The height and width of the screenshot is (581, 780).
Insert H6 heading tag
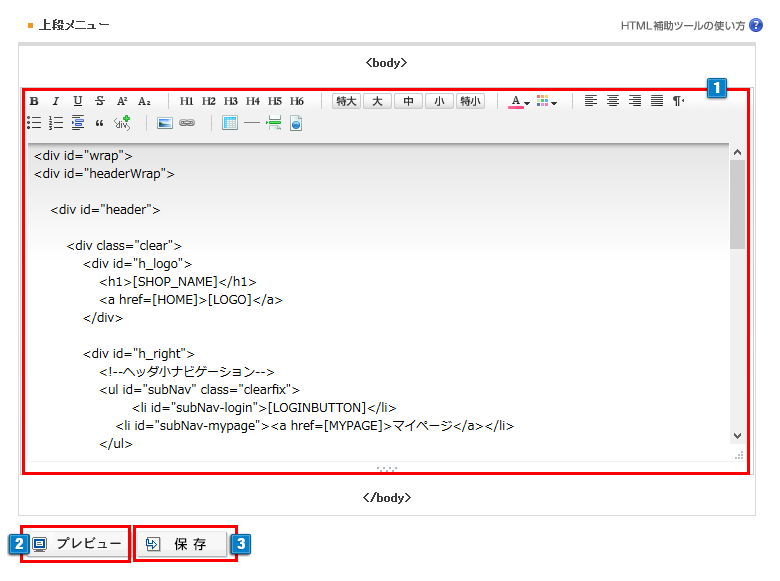[297, 101]
